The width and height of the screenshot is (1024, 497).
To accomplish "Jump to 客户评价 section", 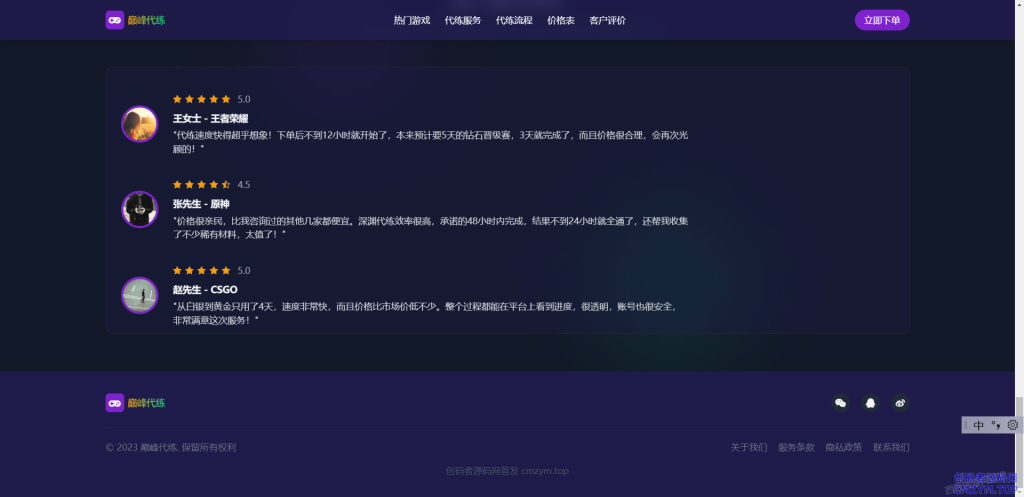I will 607,20.
